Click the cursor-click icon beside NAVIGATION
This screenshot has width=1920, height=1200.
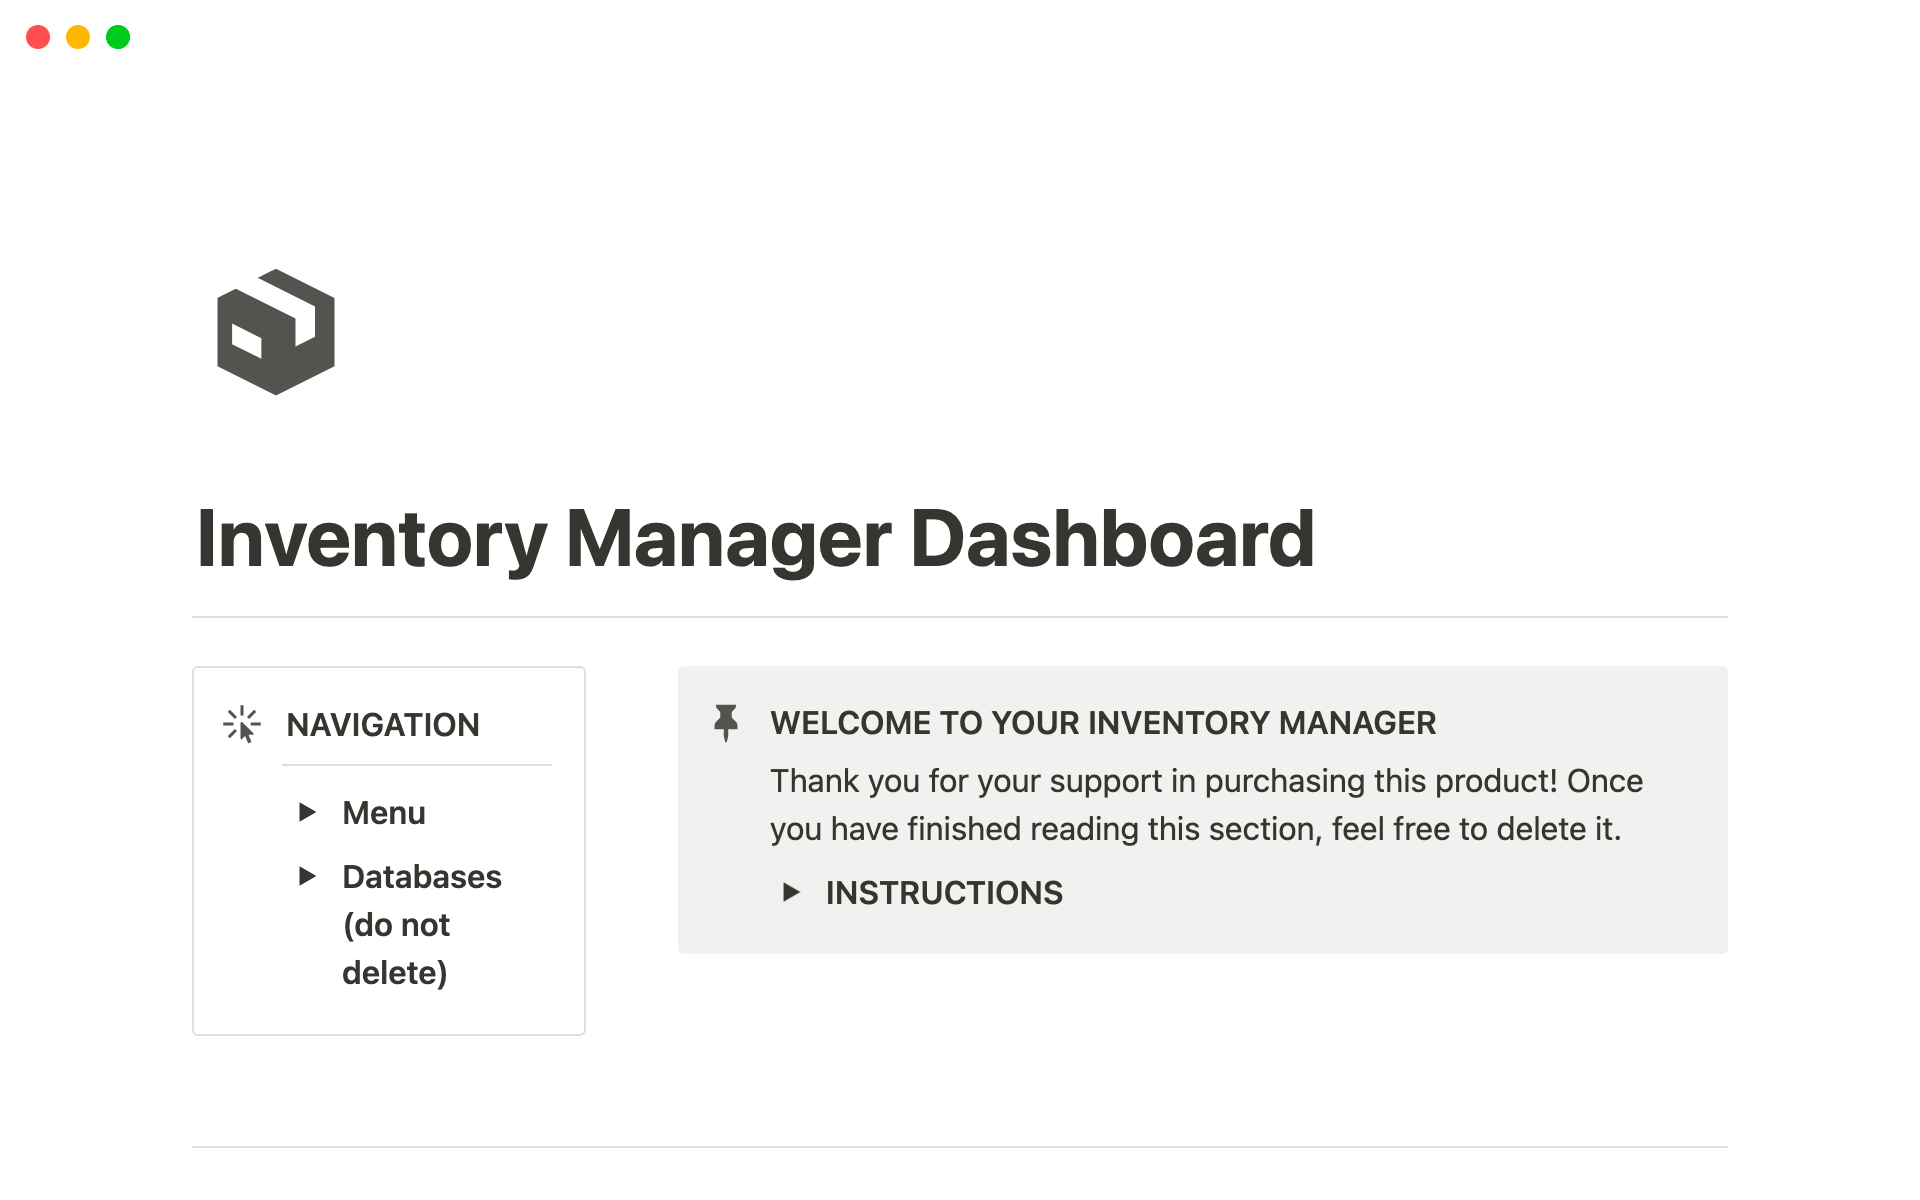pos(240,722)
